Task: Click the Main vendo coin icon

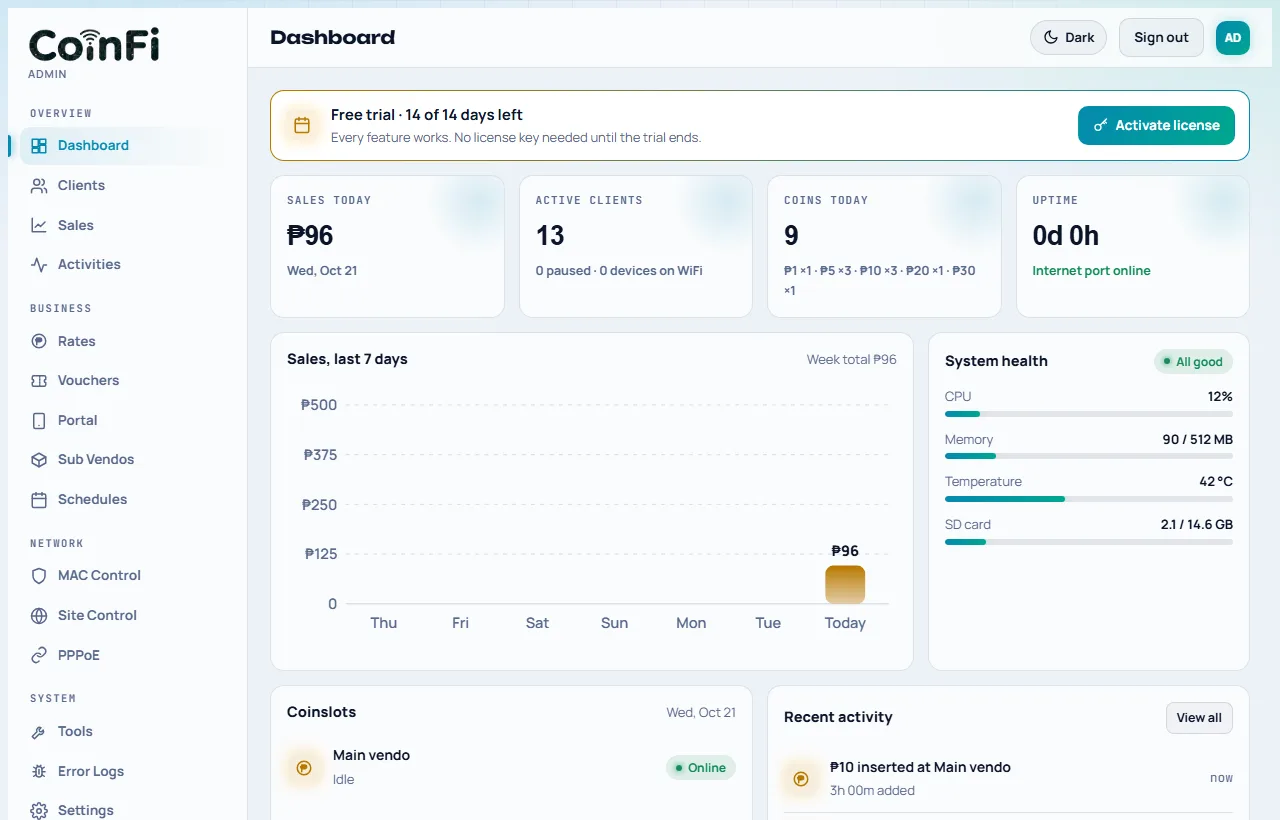Action: tap(304, 768)
